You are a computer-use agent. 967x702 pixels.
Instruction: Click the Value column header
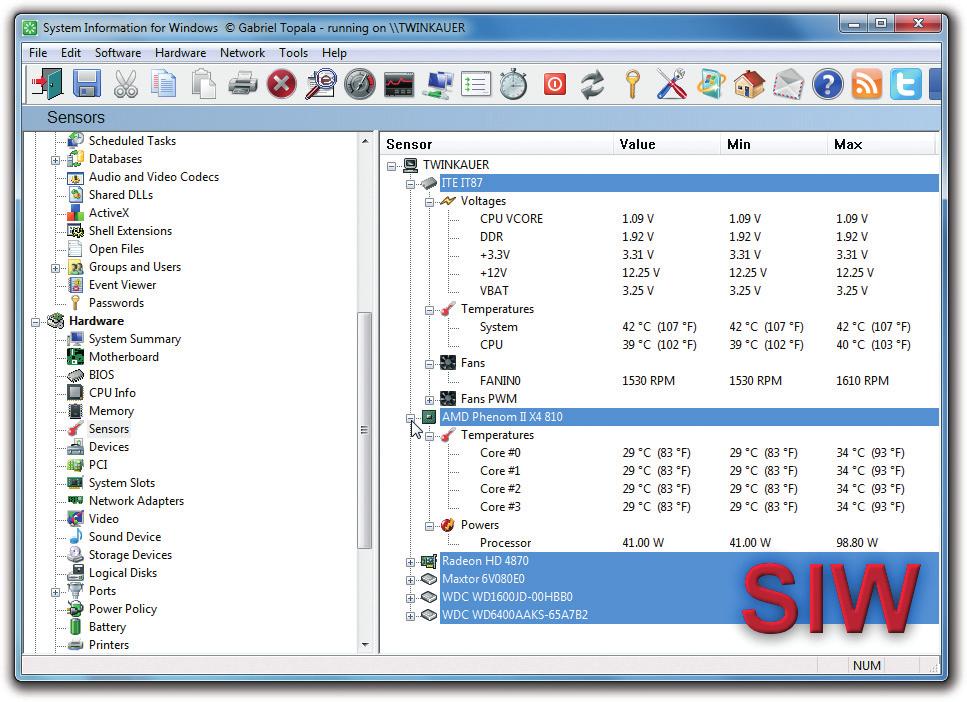coord(666,144)
